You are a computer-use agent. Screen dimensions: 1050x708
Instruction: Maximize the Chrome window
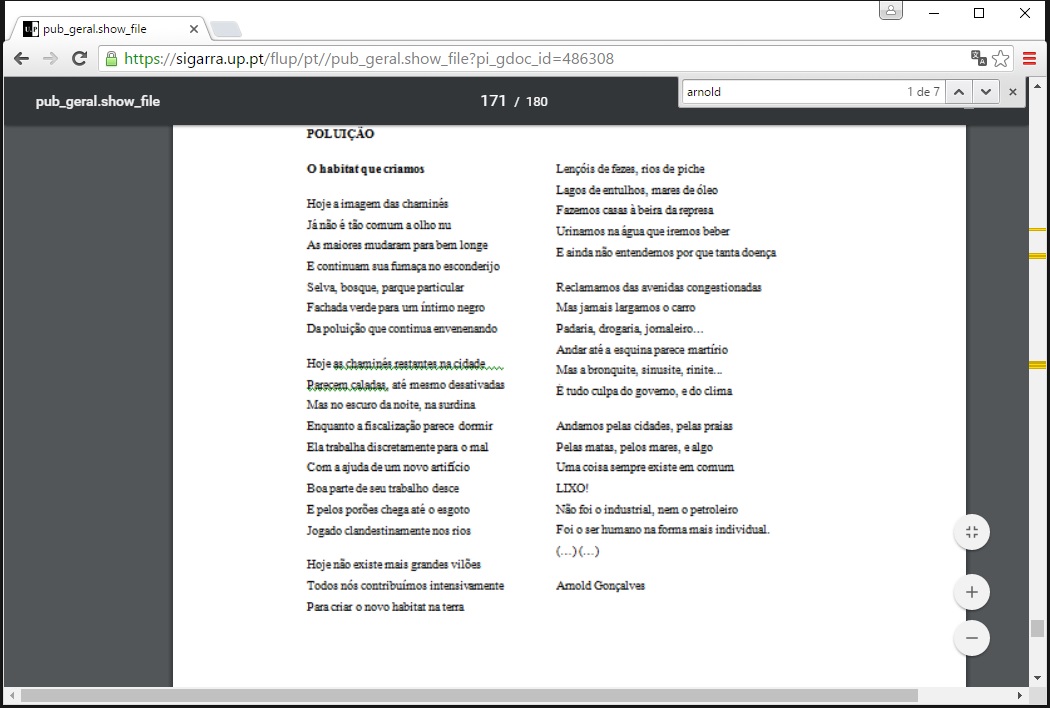(x=979, y=13)
